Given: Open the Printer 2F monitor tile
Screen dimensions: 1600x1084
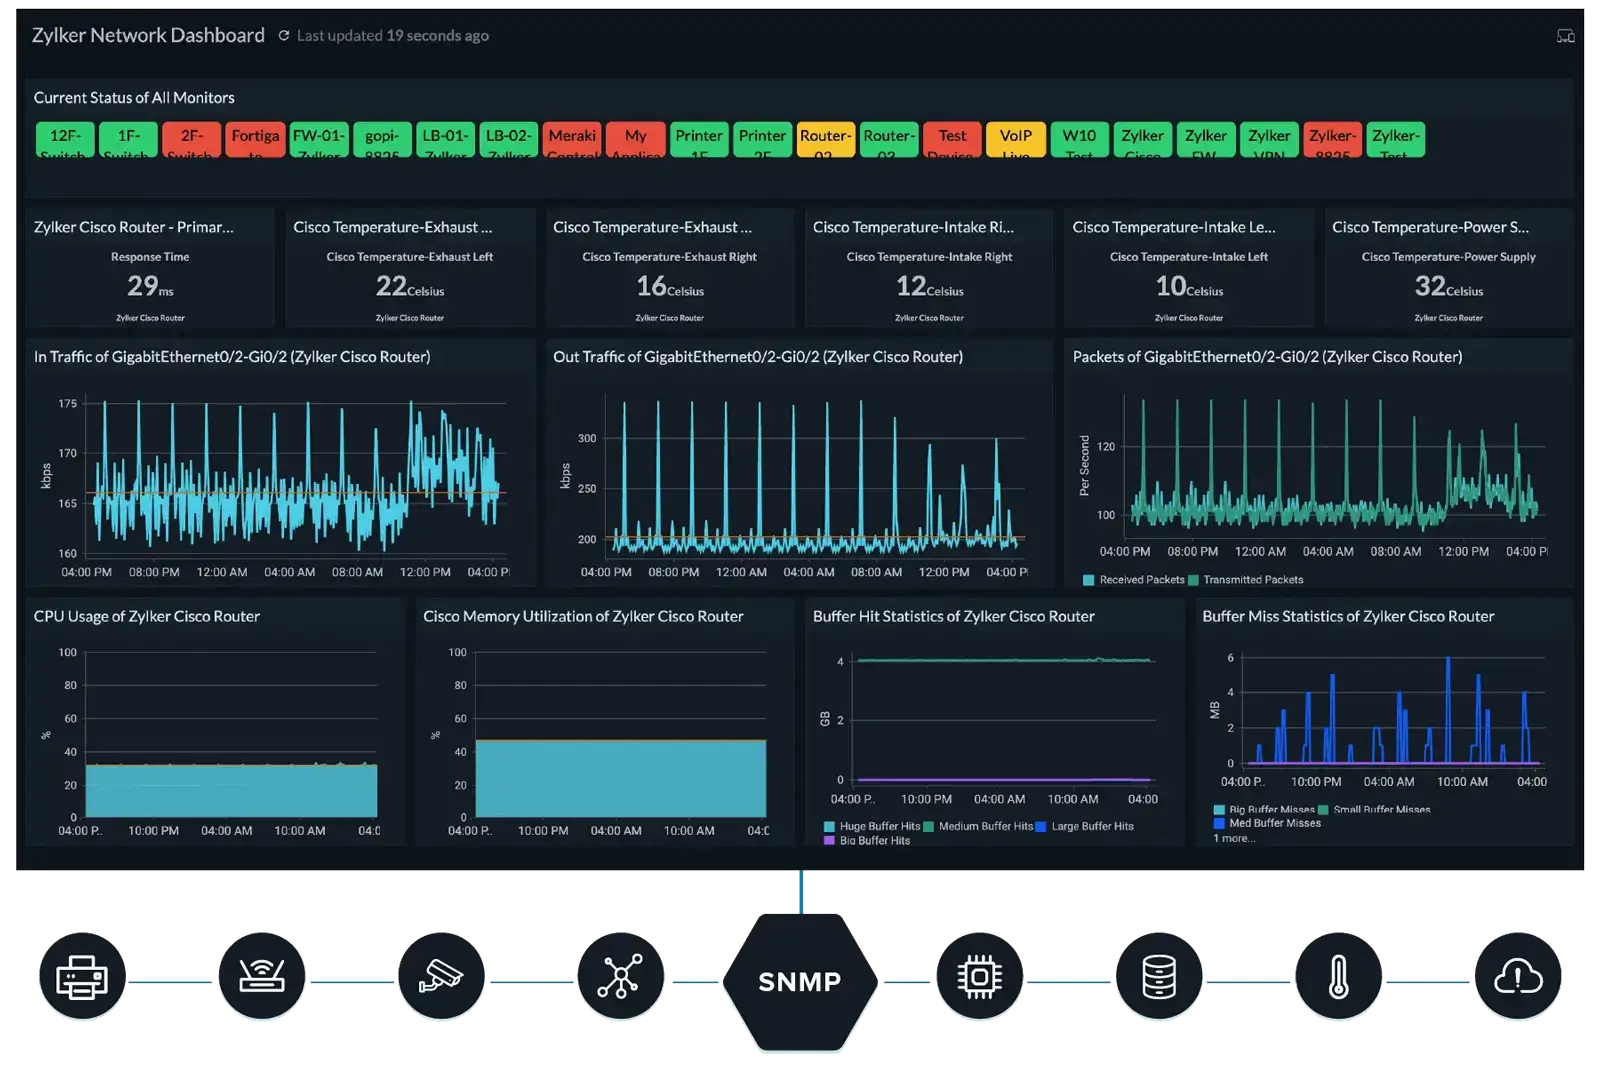Looking at the screenshot, I should tap(763, 140).
